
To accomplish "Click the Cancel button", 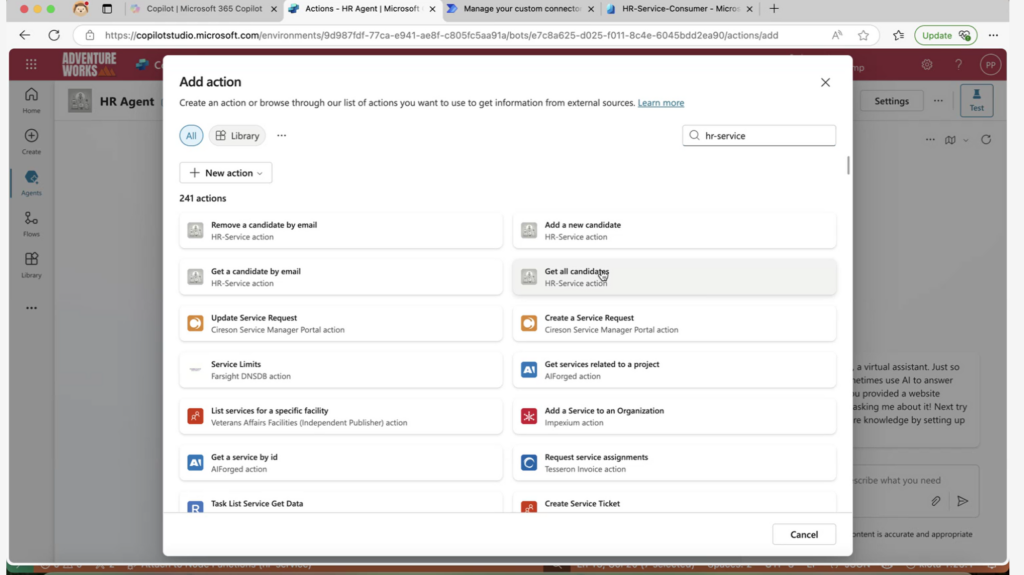I will pos(804,534).
